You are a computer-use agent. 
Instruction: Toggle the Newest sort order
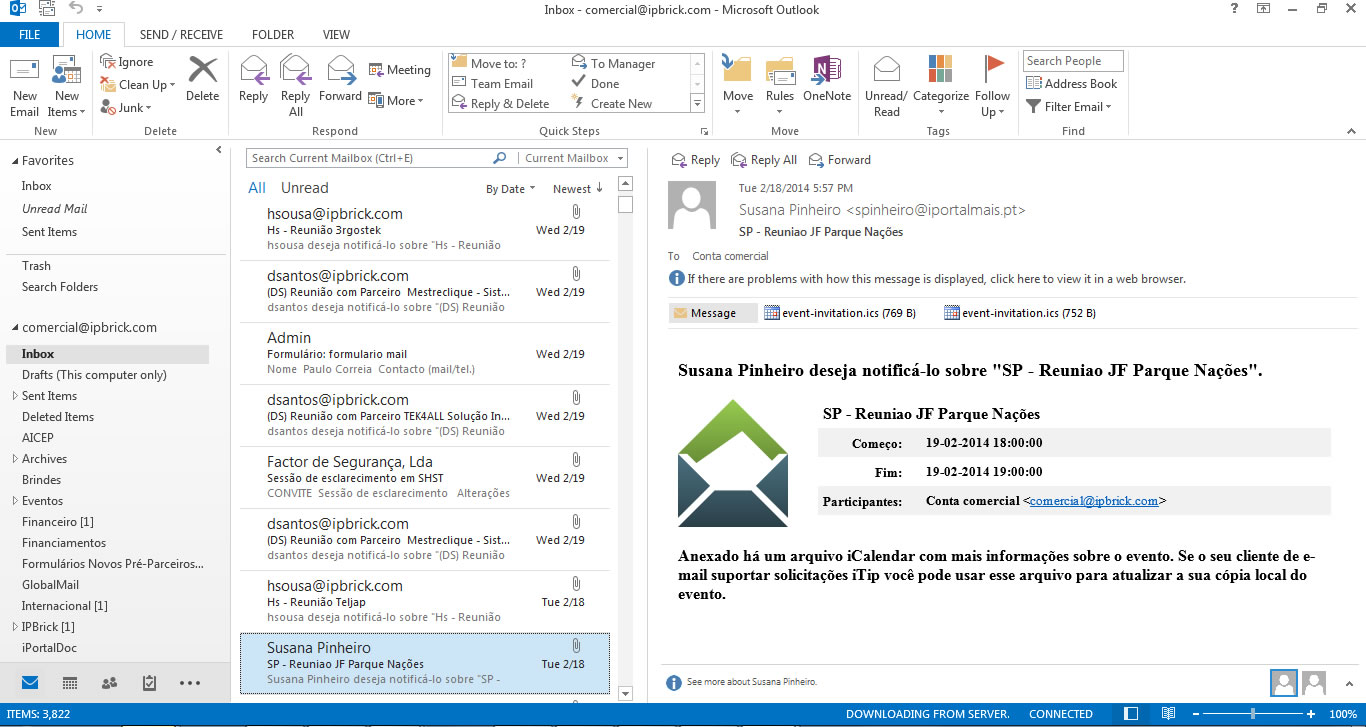[x=578, y=189]
